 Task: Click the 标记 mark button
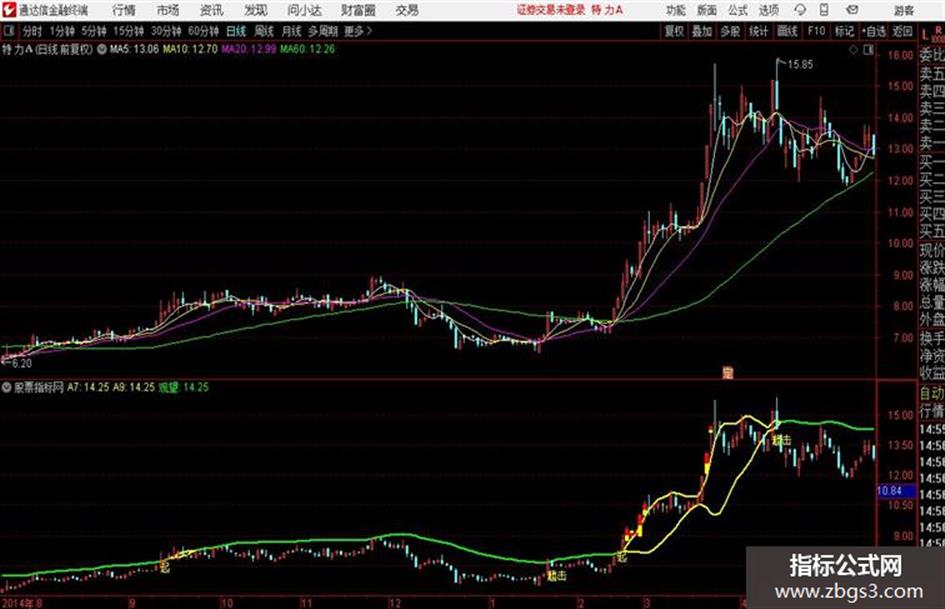coord(844,31)
